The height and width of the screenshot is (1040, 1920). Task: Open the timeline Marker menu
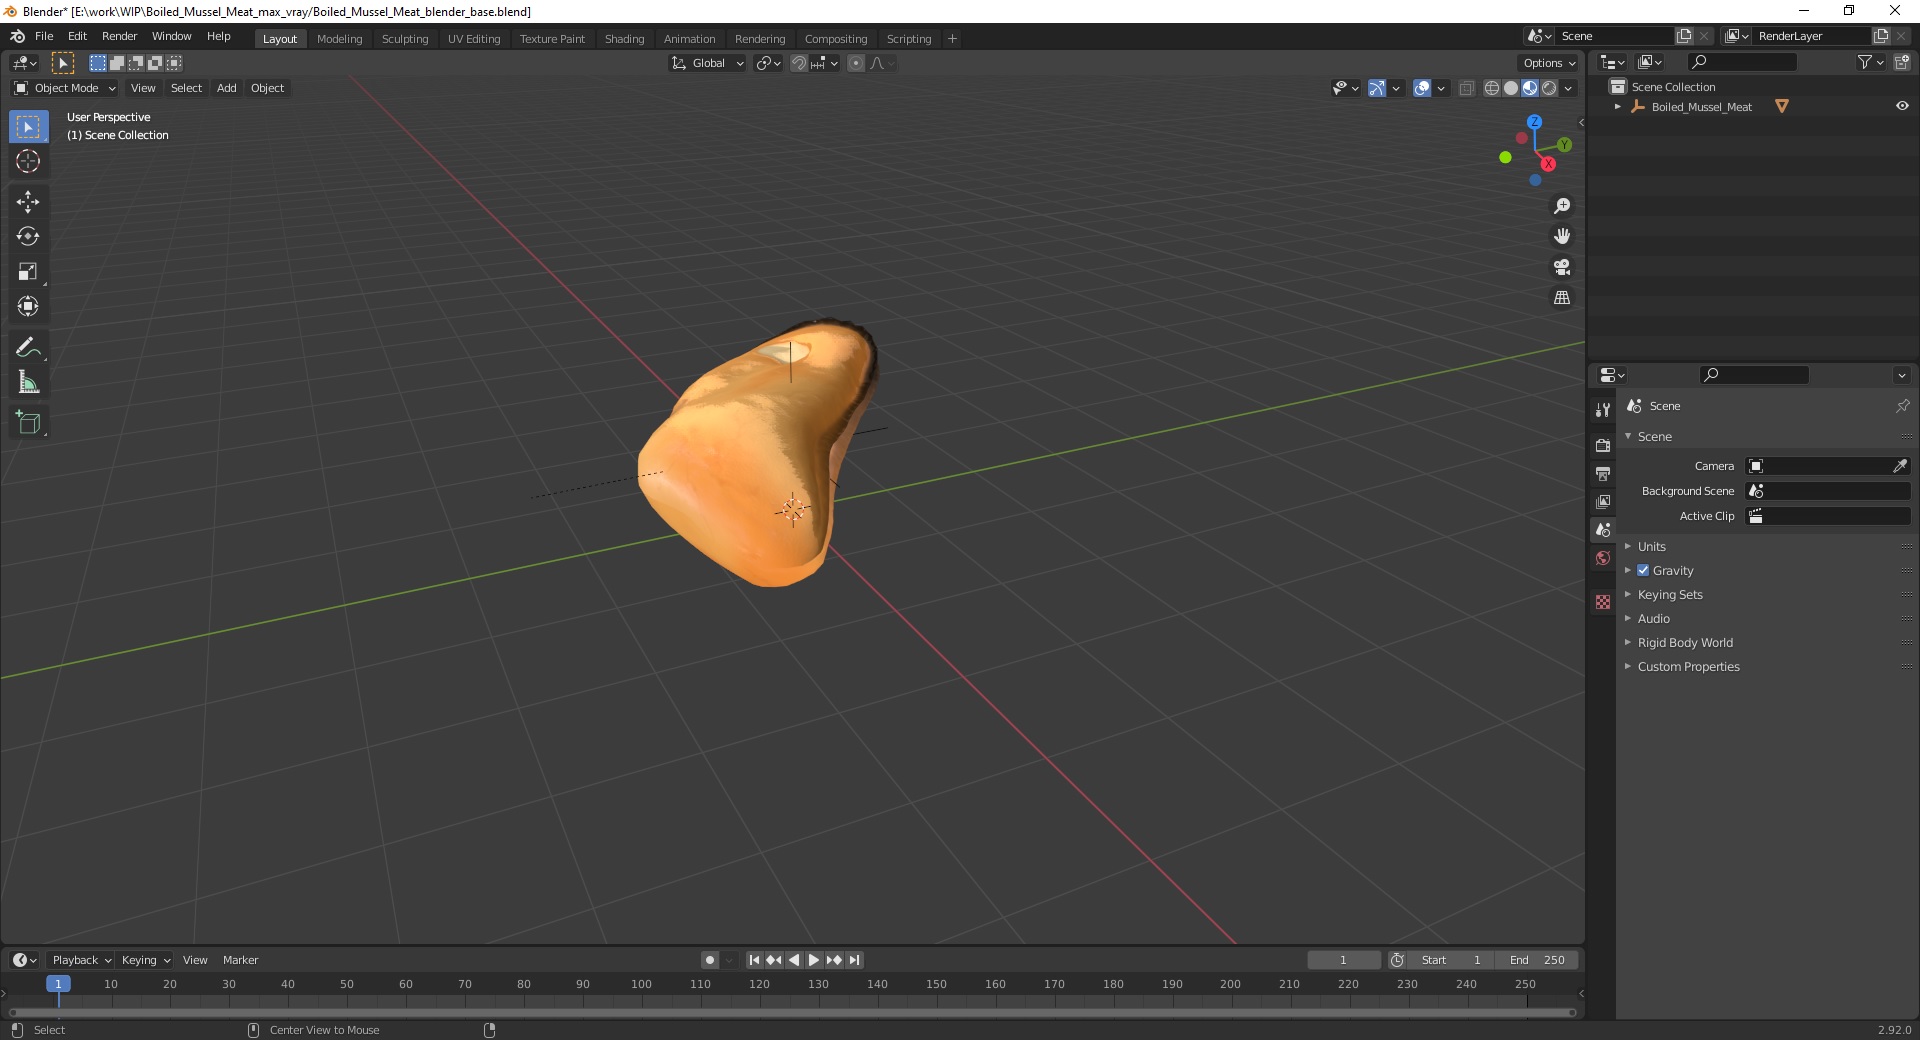click(240, 960)
